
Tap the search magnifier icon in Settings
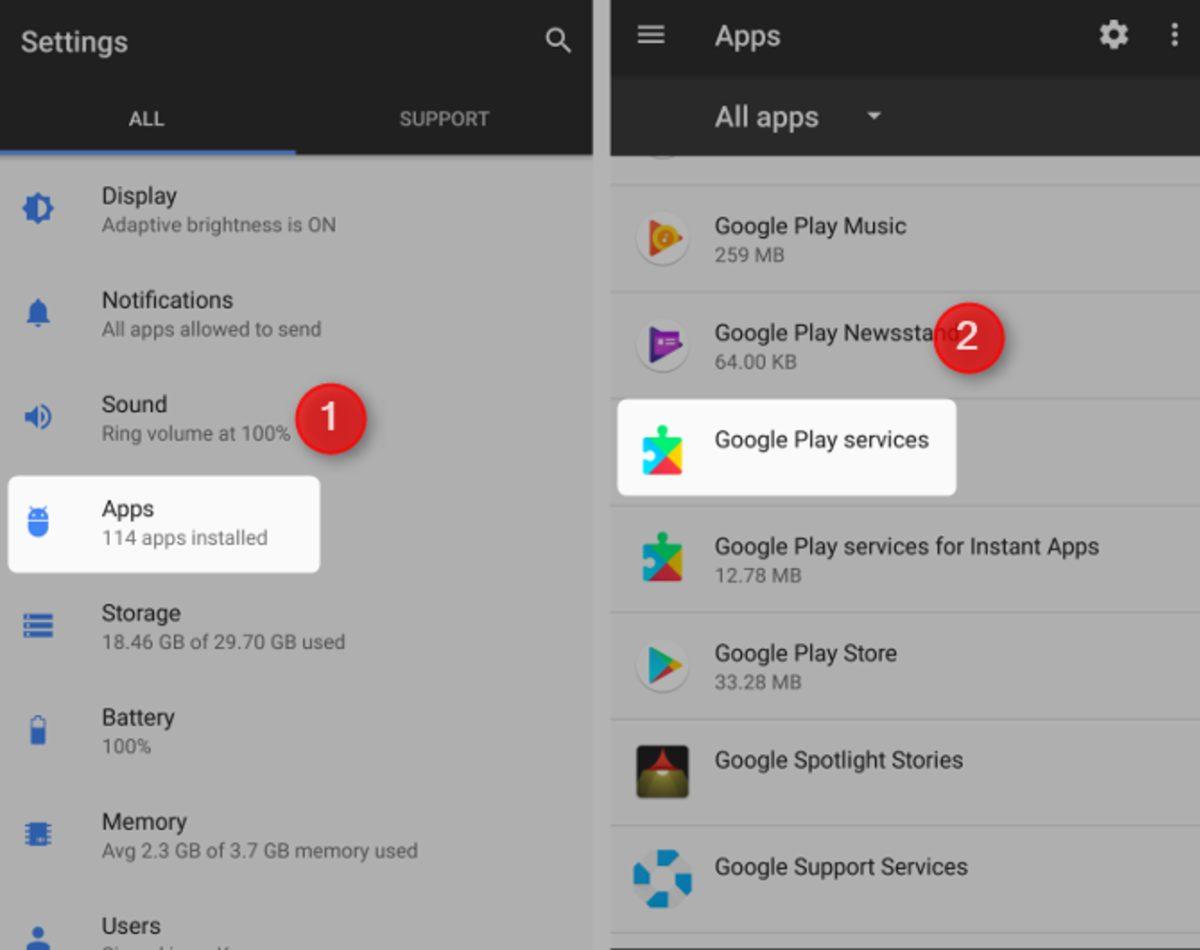click(557, 41)
